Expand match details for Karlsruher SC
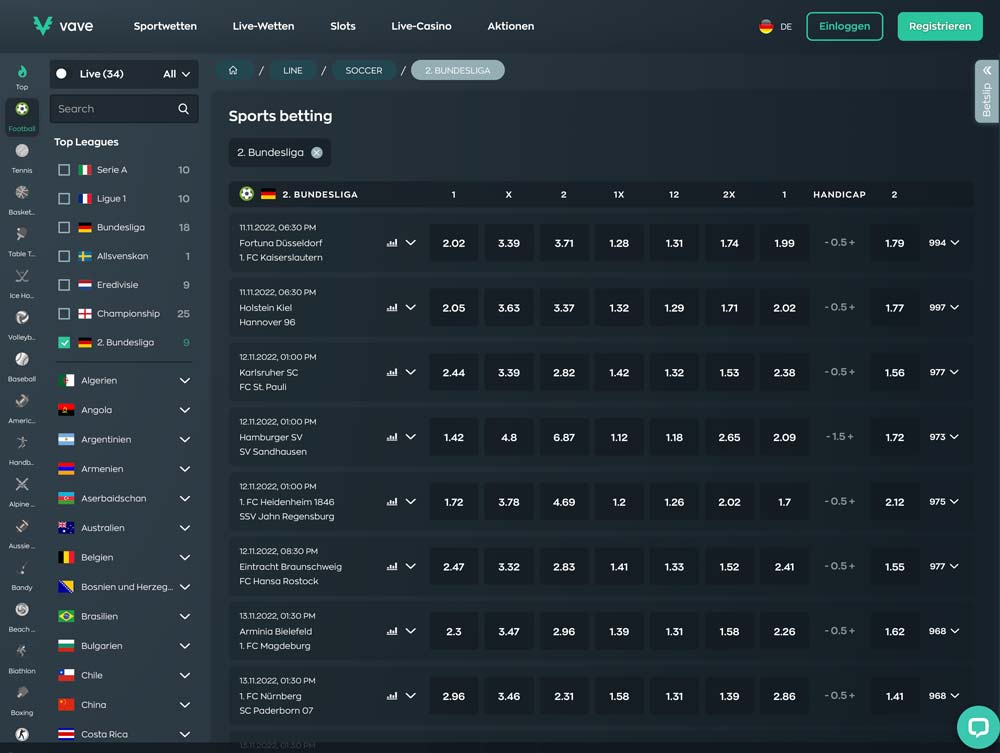The image size is (1000, 753). tap(411, 372)
